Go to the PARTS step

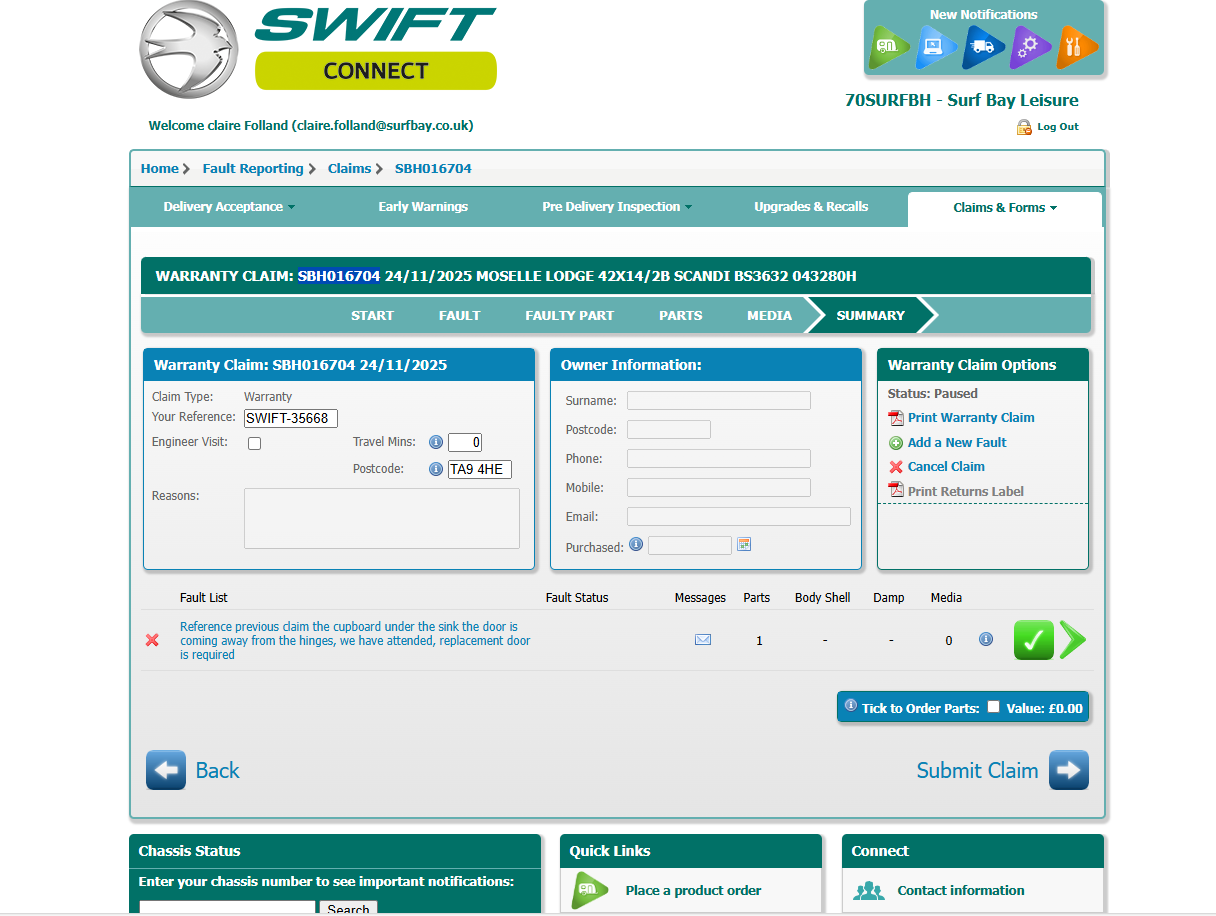click(681, 315)
